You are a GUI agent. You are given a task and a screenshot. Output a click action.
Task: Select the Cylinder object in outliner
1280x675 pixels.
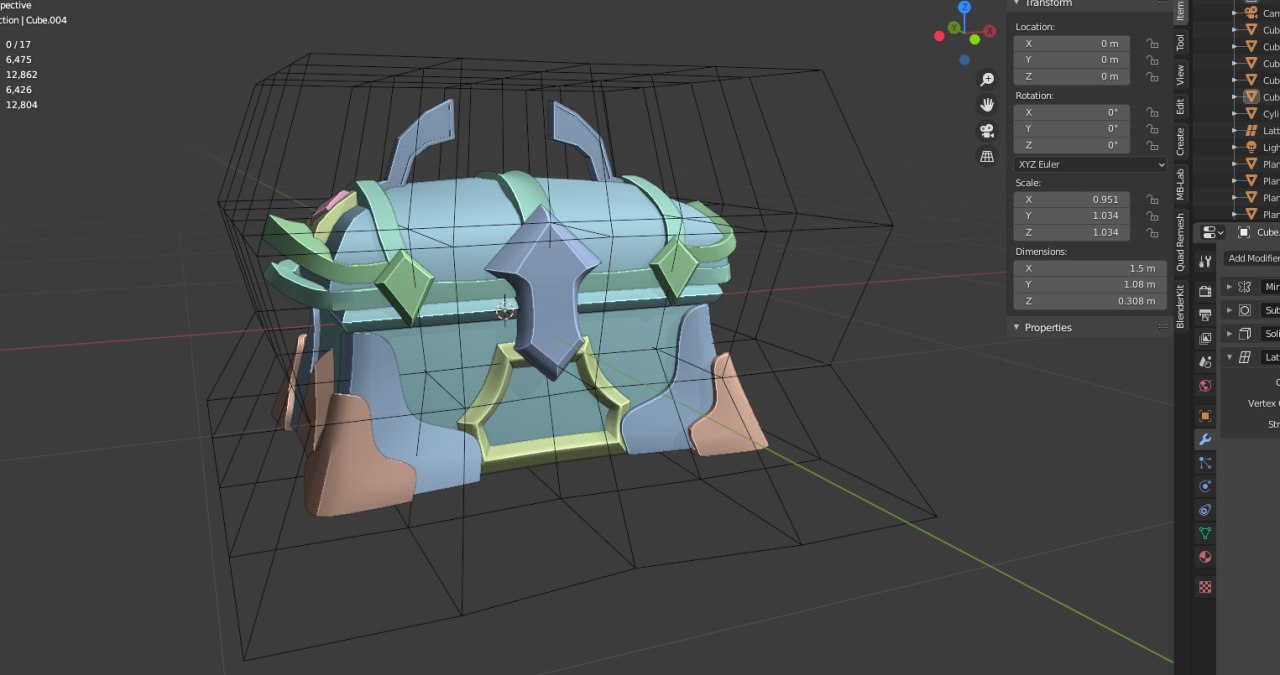click(x=1262, y=114)
